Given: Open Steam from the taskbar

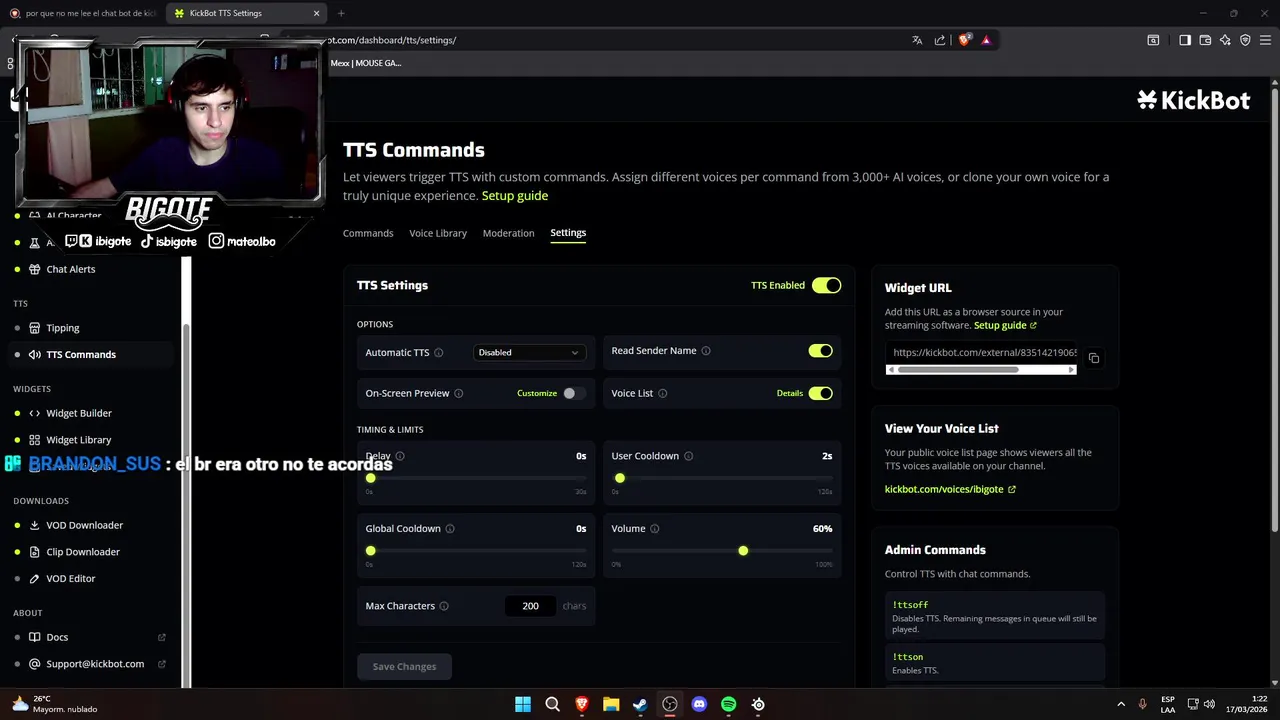Looking at the screenshot, I should [640, 704].
